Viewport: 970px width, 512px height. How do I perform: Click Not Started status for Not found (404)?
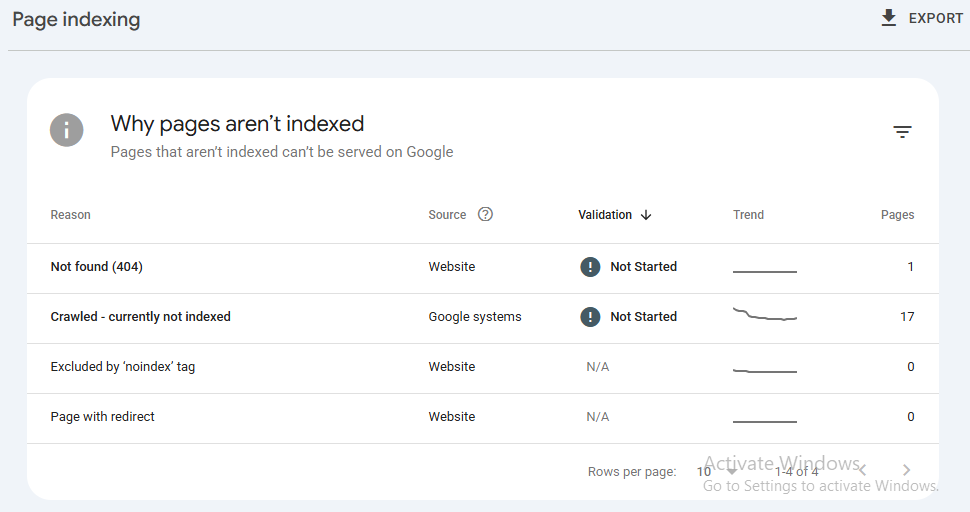[x=643, y=267]
